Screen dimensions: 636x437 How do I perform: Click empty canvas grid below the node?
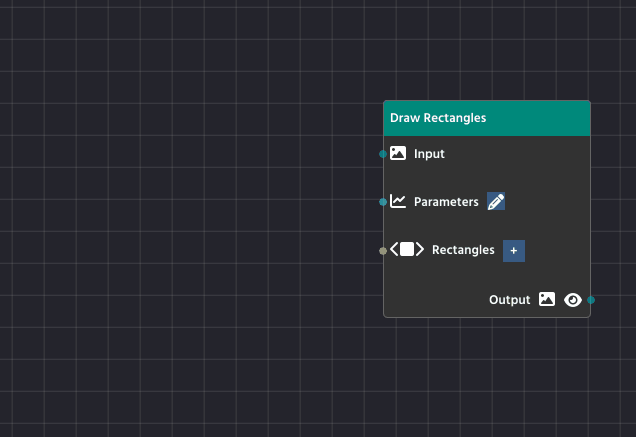pos(480,380)
